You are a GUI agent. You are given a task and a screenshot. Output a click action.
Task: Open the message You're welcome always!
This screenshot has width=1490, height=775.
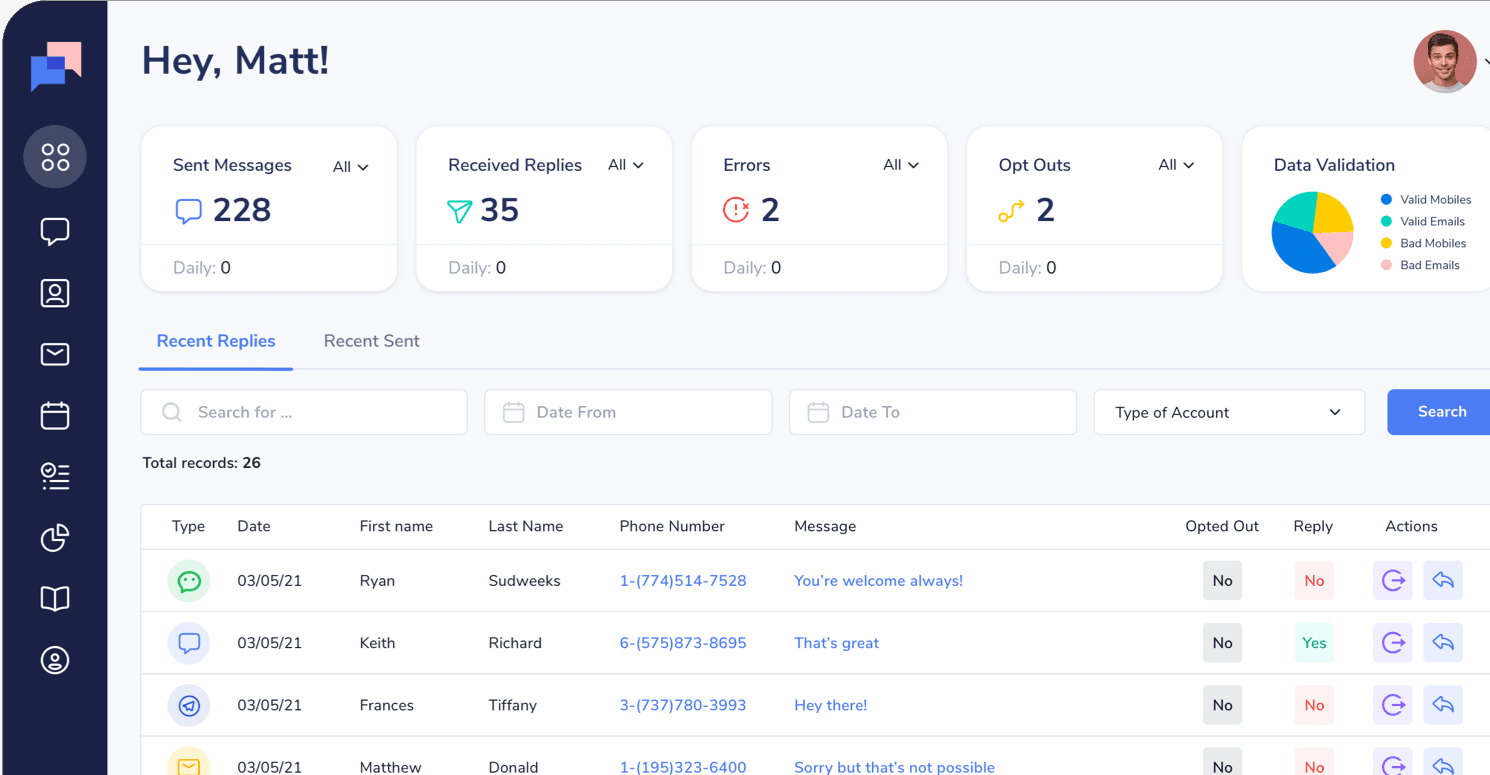point(878,580)
